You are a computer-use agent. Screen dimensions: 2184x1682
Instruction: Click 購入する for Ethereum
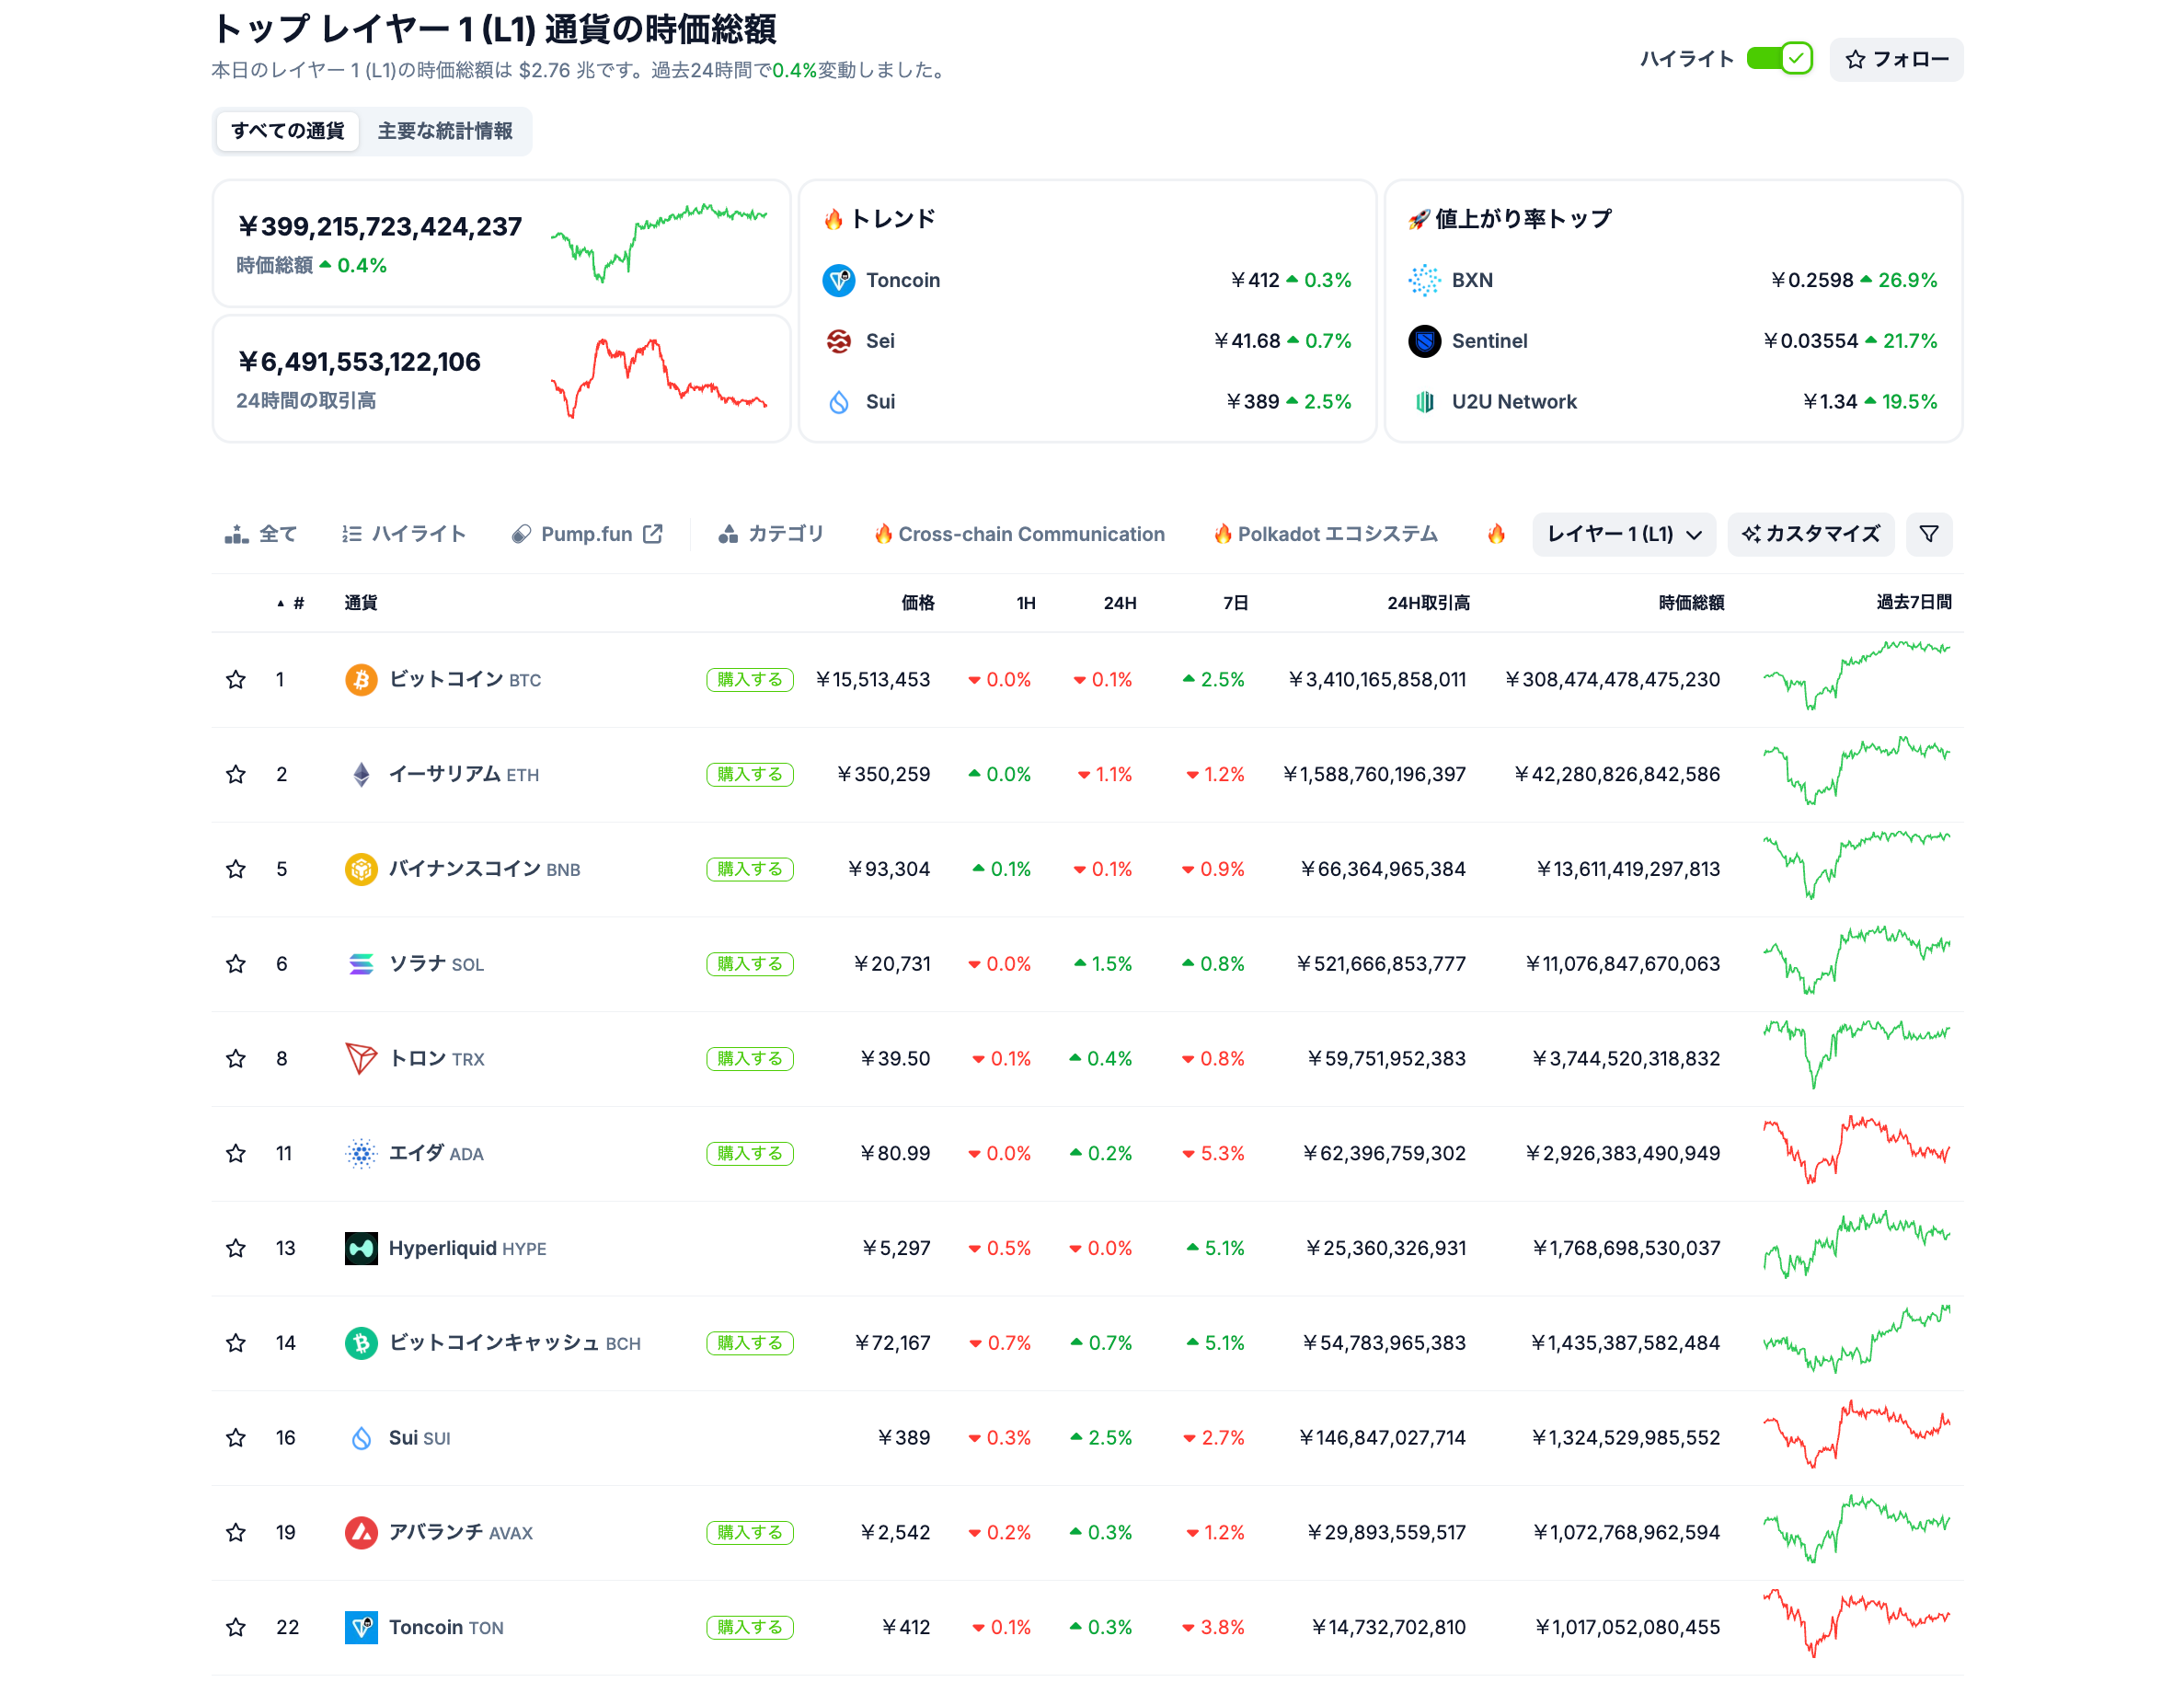pos(750,775)
